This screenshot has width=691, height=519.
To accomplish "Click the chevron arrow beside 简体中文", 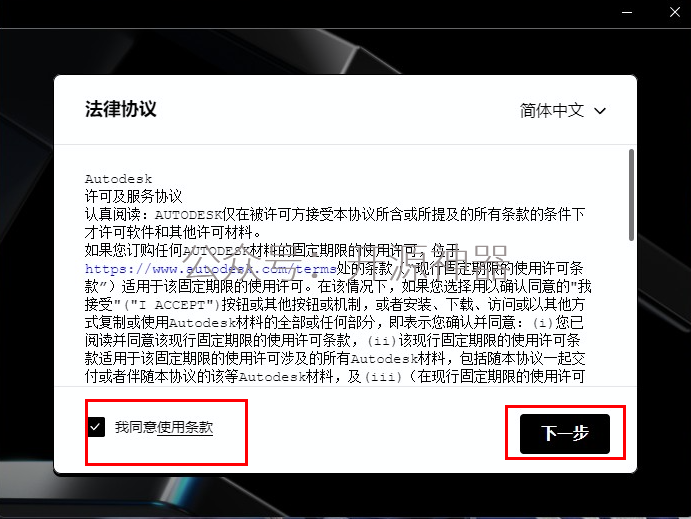I will click(600, 111).
